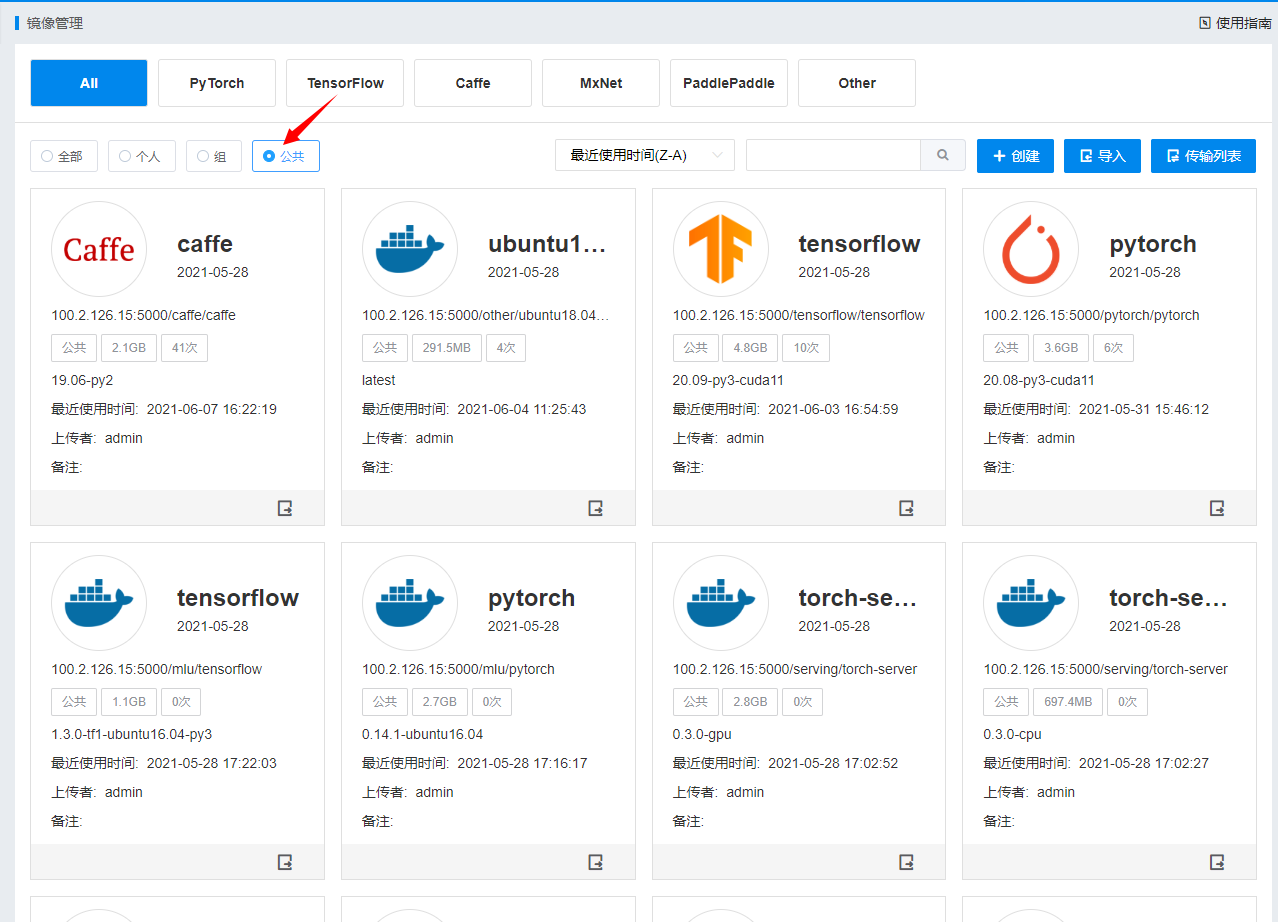
Task: Click export icon on ubuntu18.04 image card
Action: point(596,508)
